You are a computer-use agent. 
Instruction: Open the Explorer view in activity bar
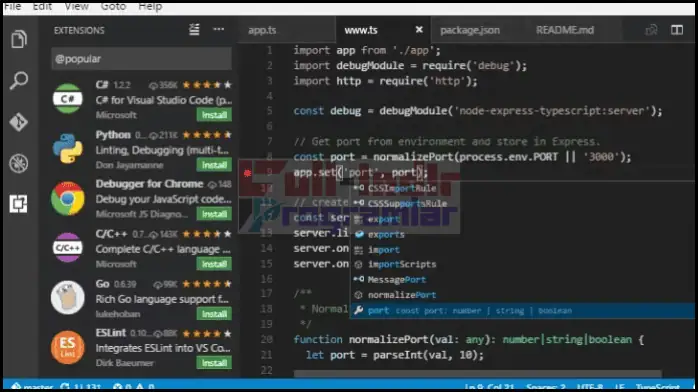tap(19, 39)
